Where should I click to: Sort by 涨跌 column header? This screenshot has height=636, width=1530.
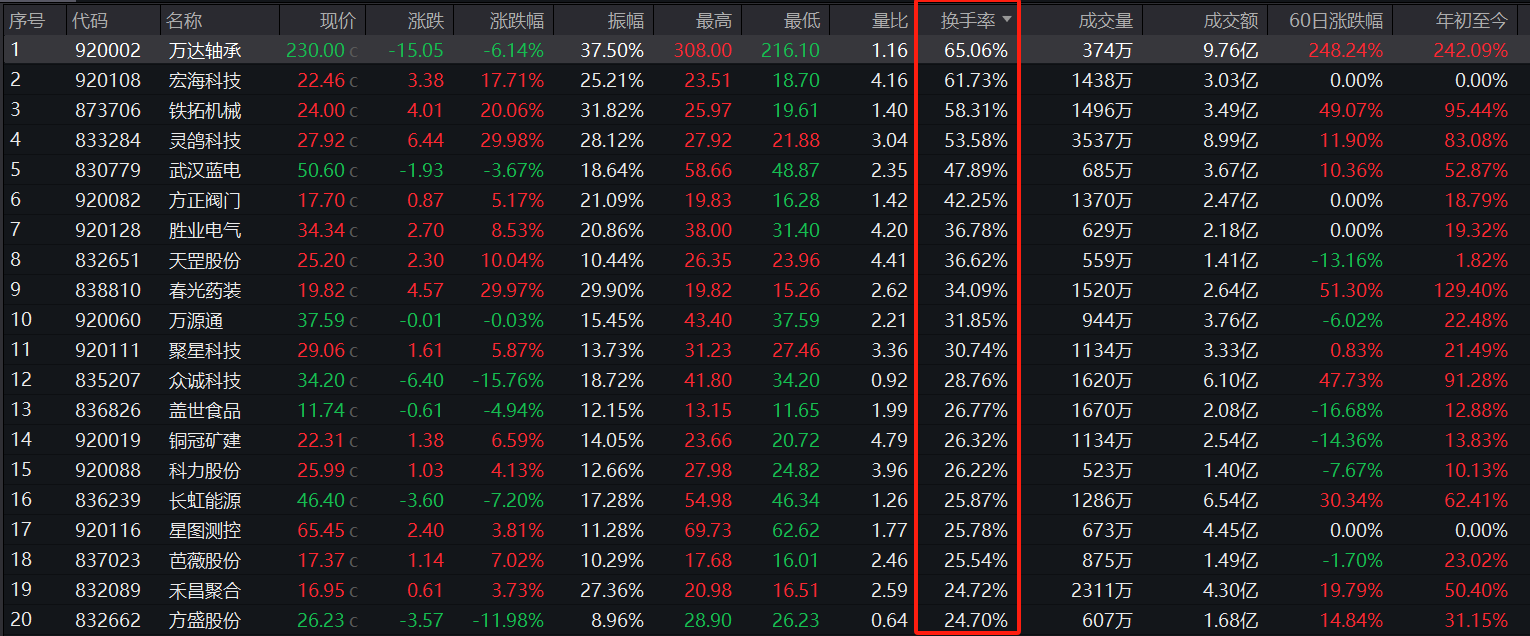[426, 20]
